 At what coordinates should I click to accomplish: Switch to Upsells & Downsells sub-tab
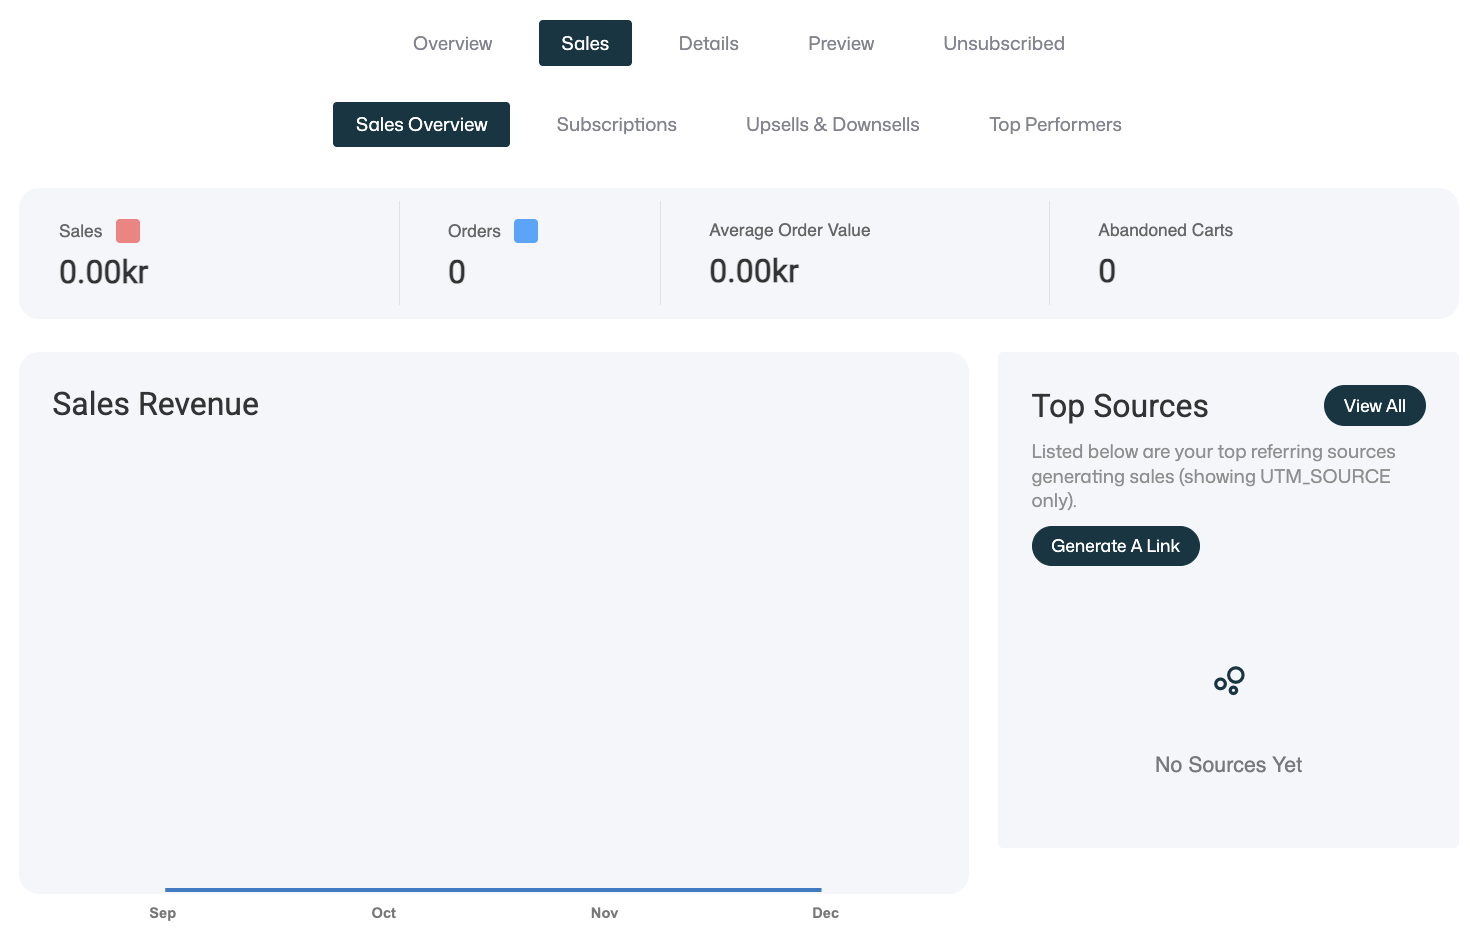click(833, 124)
